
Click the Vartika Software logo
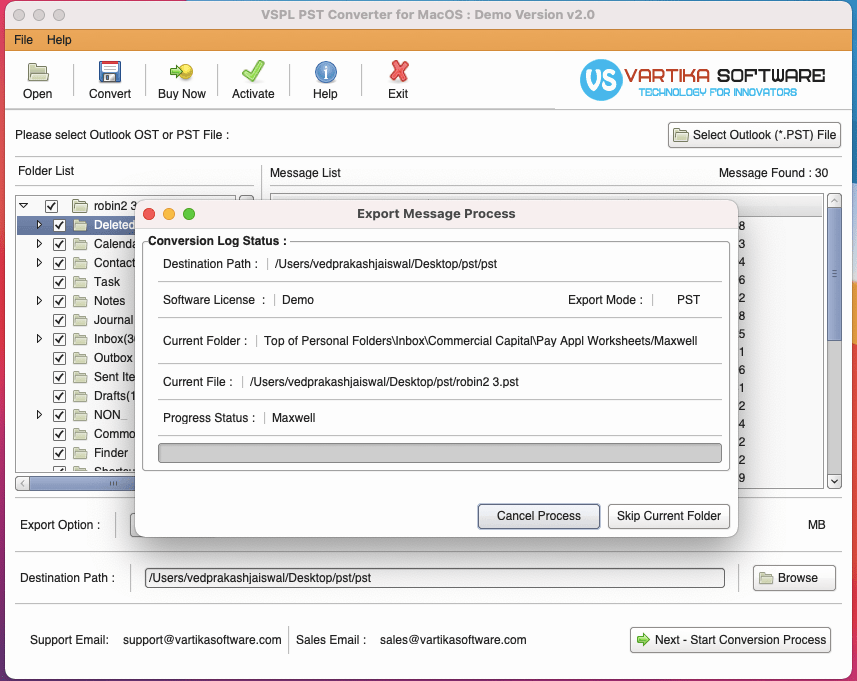(x=703, y=80)
